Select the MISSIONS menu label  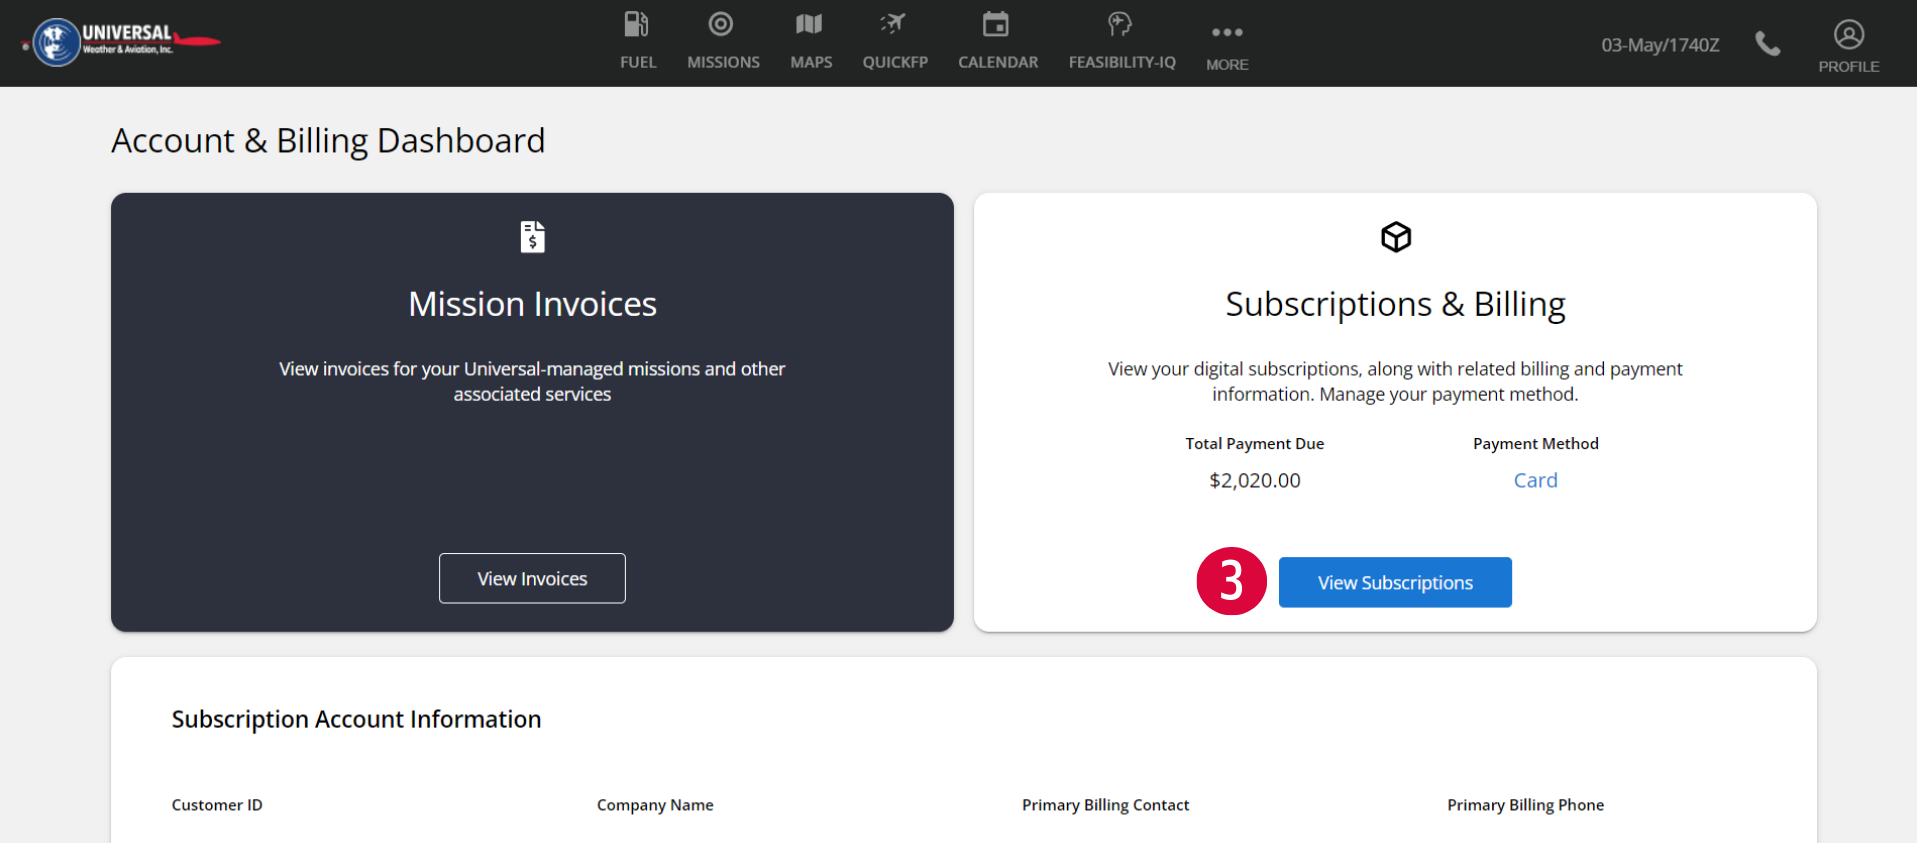(723, 62)
